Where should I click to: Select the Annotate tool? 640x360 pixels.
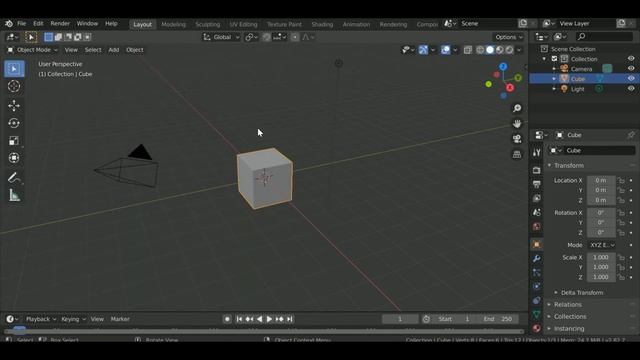(x=14, y=178)
